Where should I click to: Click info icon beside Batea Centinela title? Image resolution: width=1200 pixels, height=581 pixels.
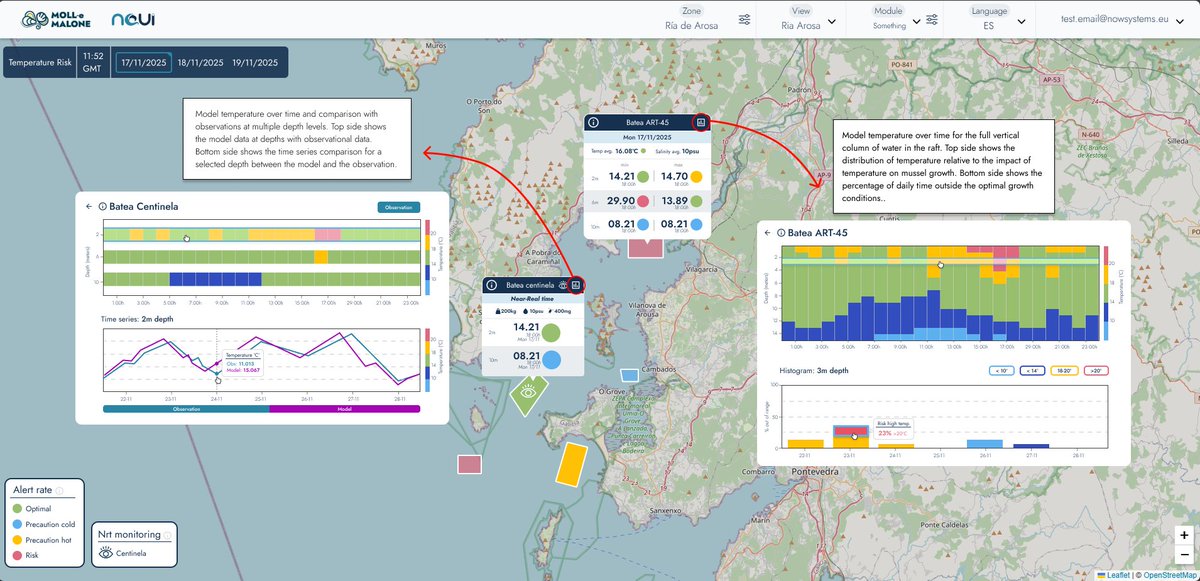(103, 207)
